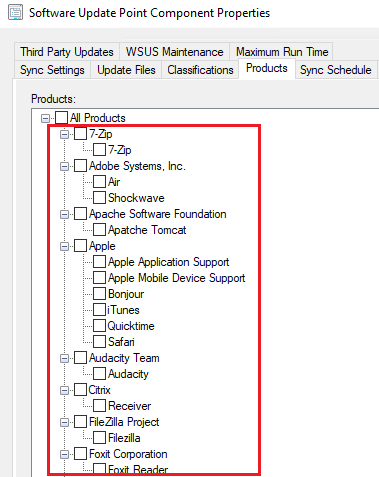379x477 pixels.
Task: Enable the Bonjour checkbox
Action: (99, 294)
